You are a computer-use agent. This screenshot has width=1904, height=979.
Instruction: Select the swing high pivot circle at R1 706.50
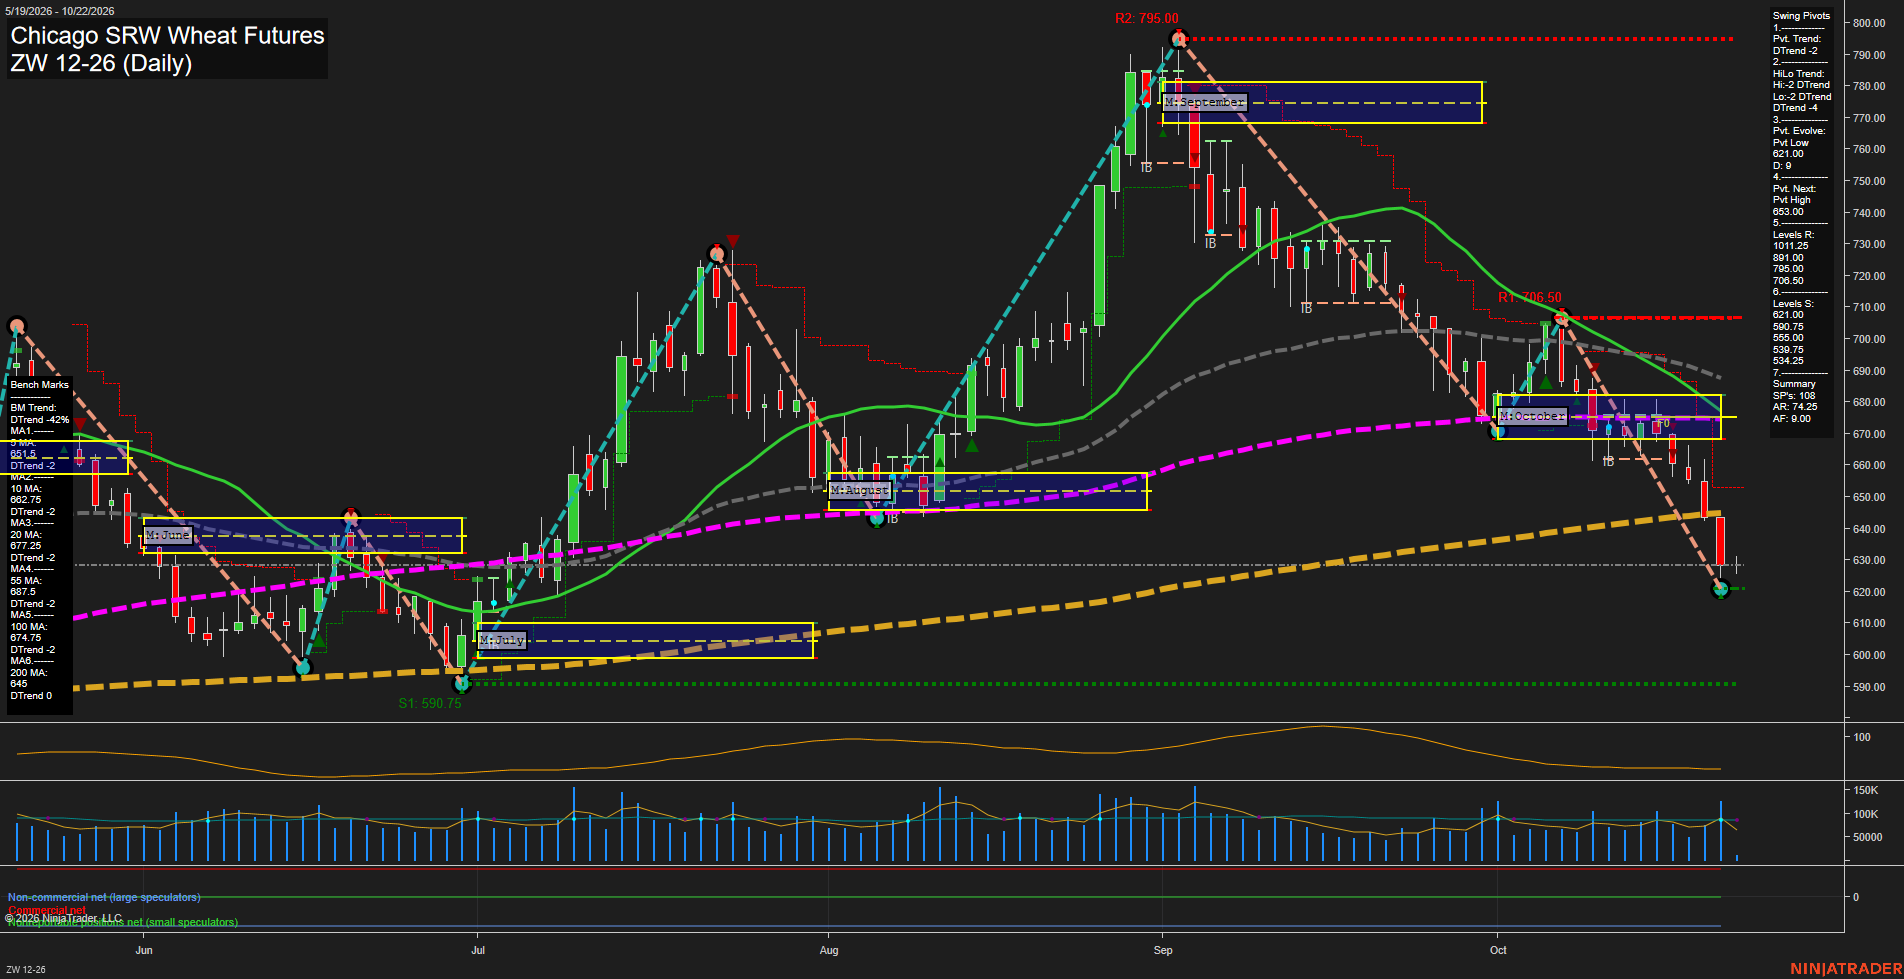coord(1561,318)
